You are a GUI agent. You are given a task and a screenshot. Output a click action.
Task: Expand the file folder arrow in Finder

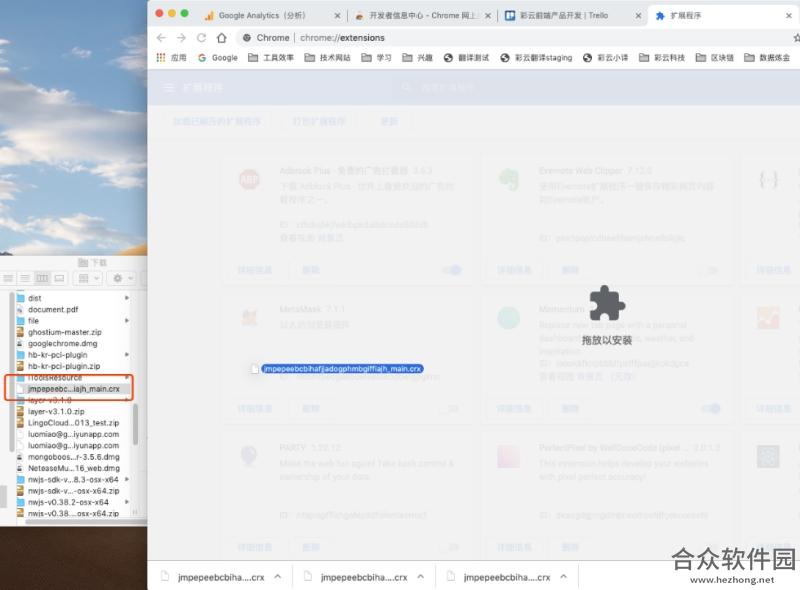pos(127,321)
